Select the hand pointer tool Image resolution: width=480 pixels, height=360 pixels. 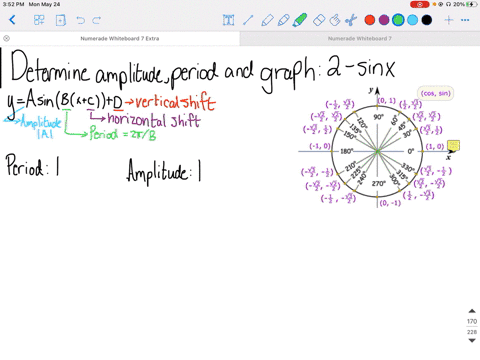pyautogui.click(x=335, y=20)
